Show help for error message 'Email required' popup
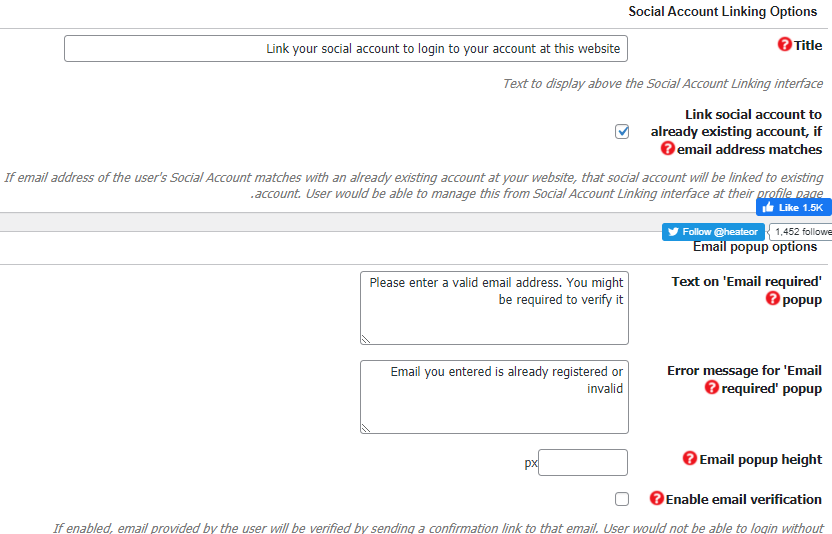This screenshot has height=534, width=832. (712, 388)
